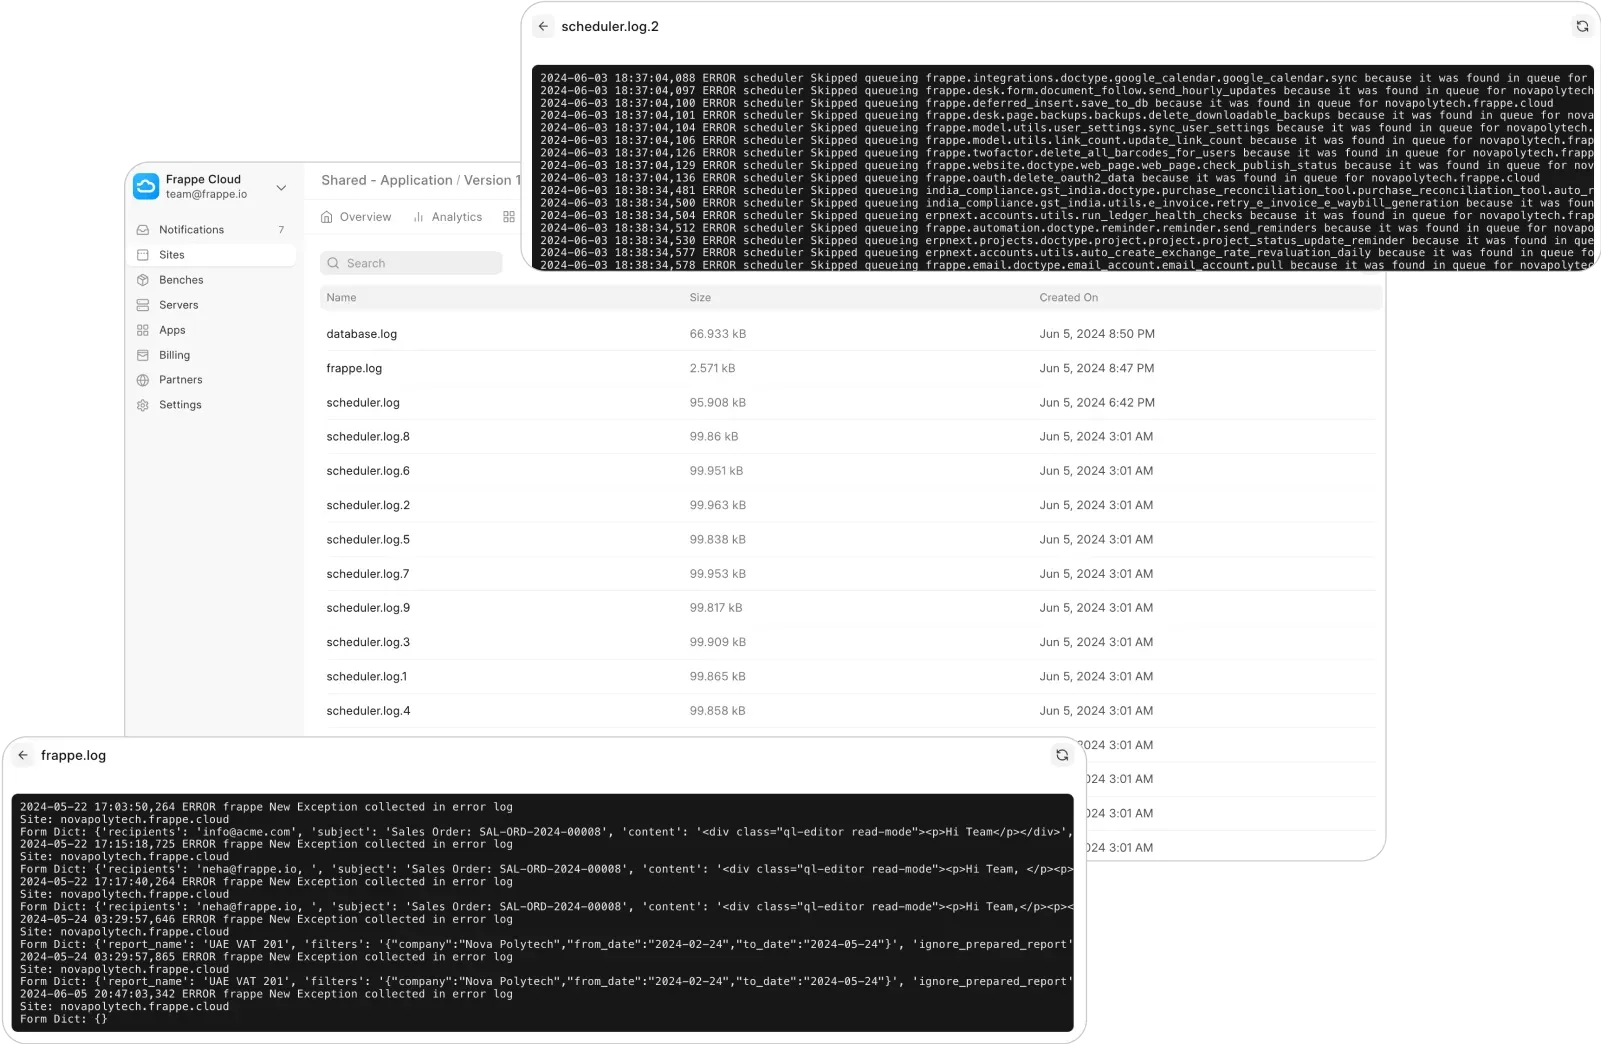
Task: Click the Benches sidebar icon
Action: coord(143,280)
